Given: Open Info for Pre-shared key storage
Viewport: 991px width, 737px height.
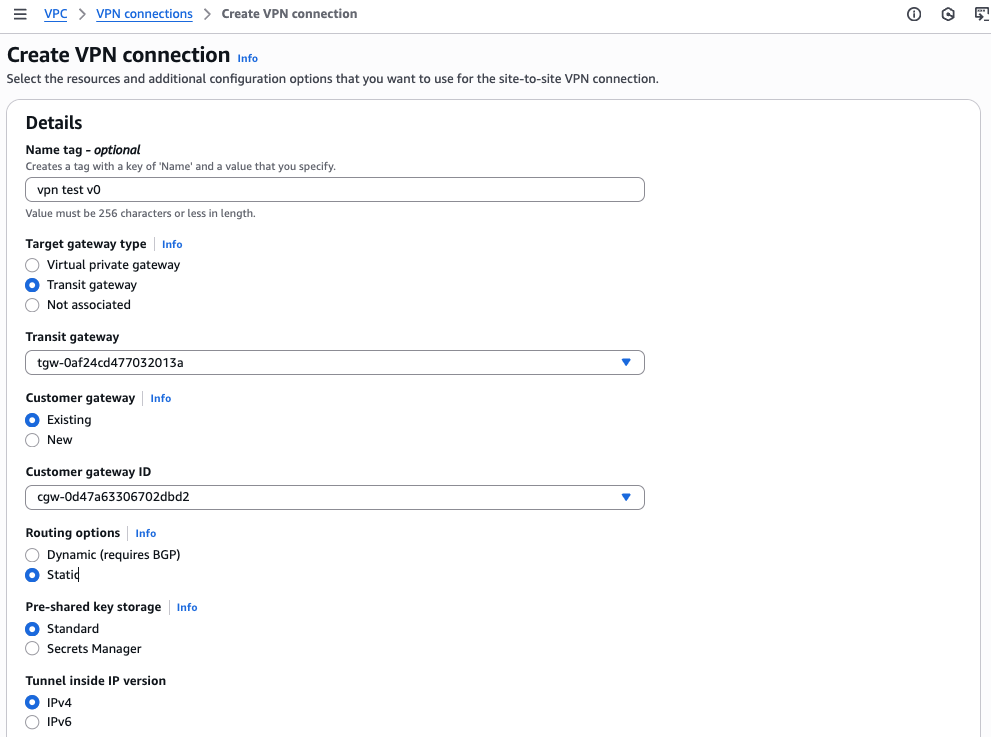Looking at the screenshot, I should [187, 607].
